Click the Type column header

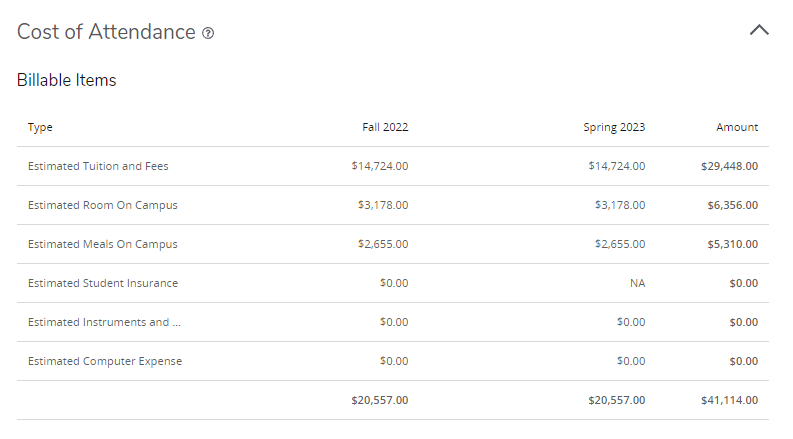point(41,127)
